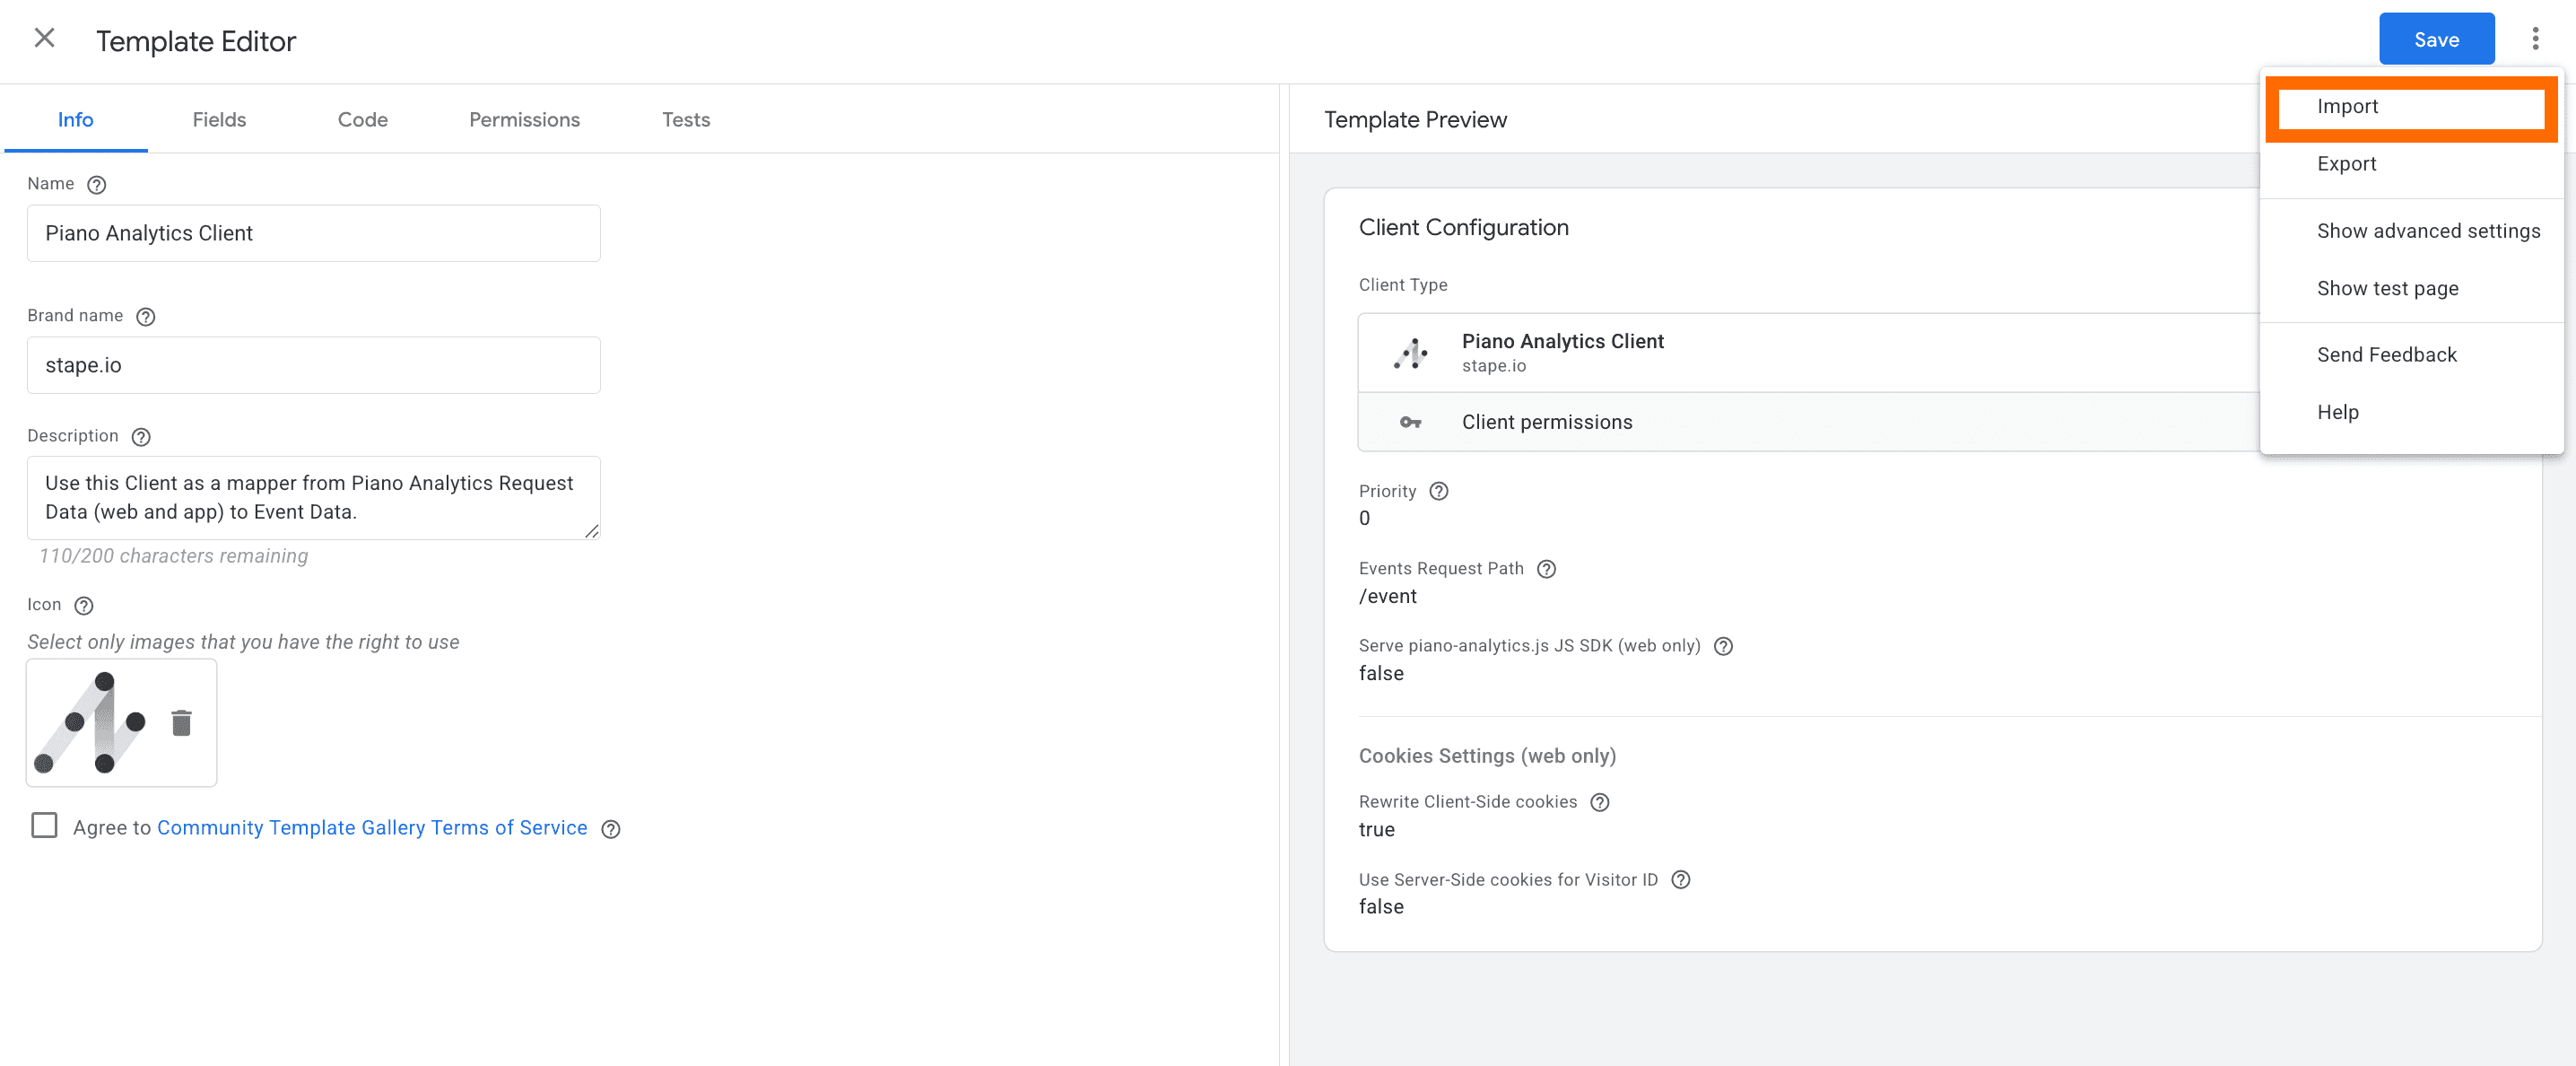The height and width of the screenshot is (1066, 2576).
Task: Click inside the Brand name input field
Action: coord(313,365)
